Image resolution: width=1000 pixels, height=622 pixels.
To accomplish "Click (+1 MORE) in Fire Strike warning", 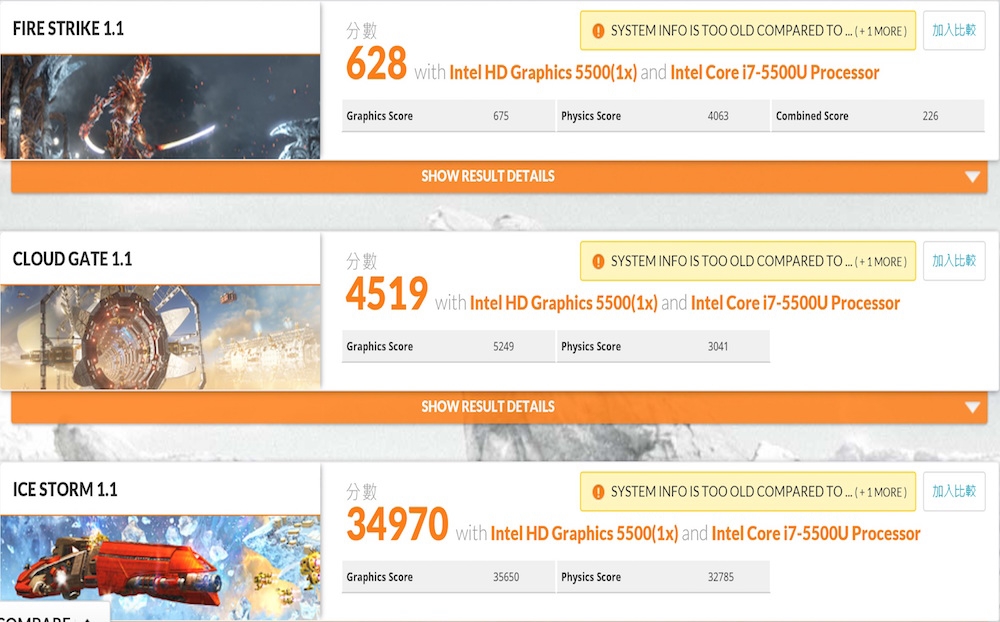I will [881, 31].
